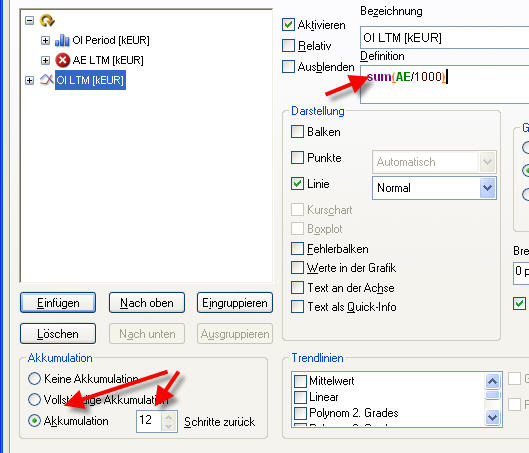The image size is (529, 453).
Task: Expand the AE LTM [kEUR] node
Action: point(45,60)
